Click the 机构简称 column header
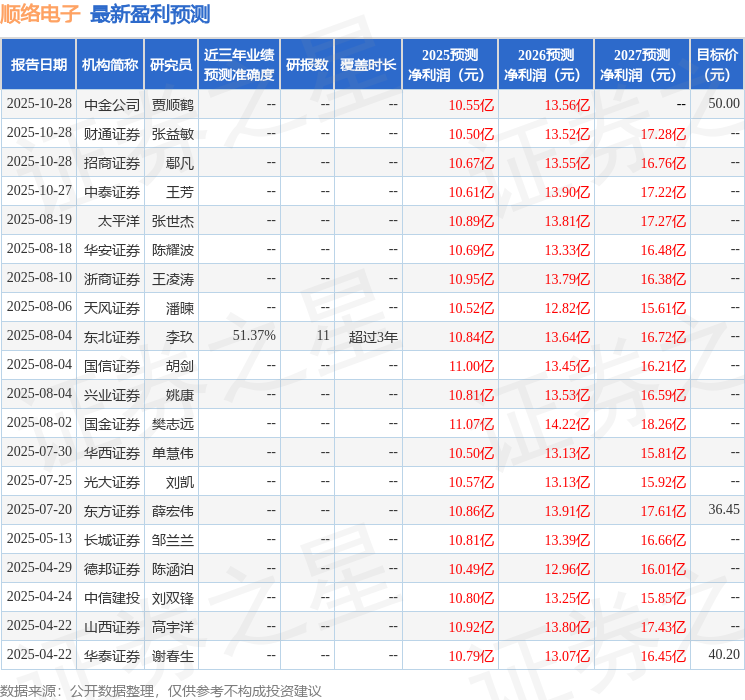Screen dimensions: 745x700 click(110, 65)
